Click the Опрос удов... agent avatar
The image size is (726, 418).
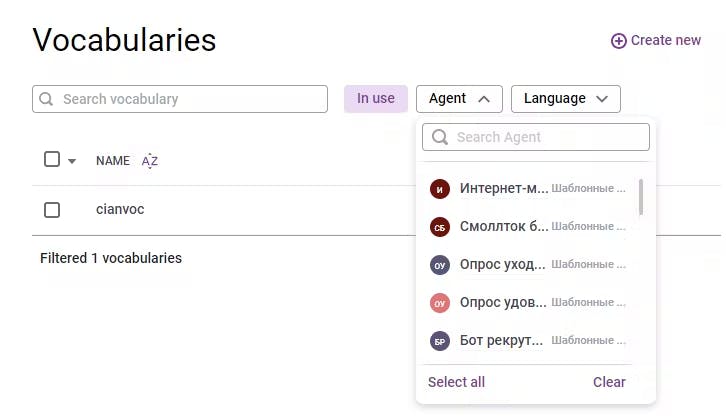pos(440,303)
